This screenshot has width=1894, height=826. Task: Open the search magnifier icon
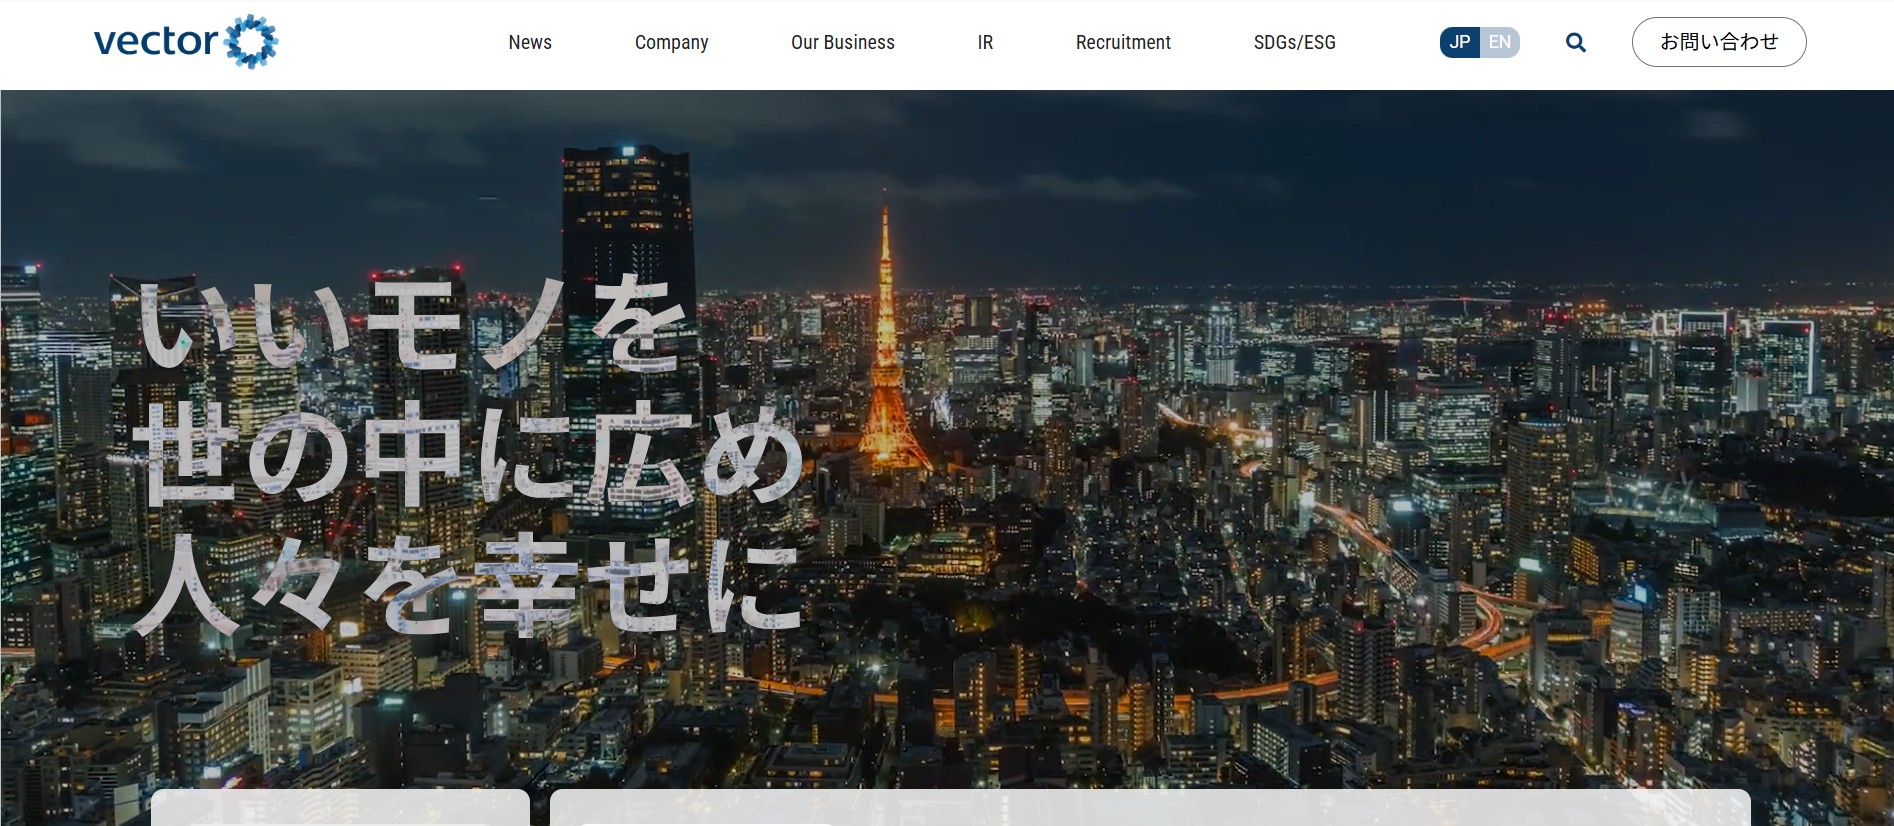[x=1576, y=42]
